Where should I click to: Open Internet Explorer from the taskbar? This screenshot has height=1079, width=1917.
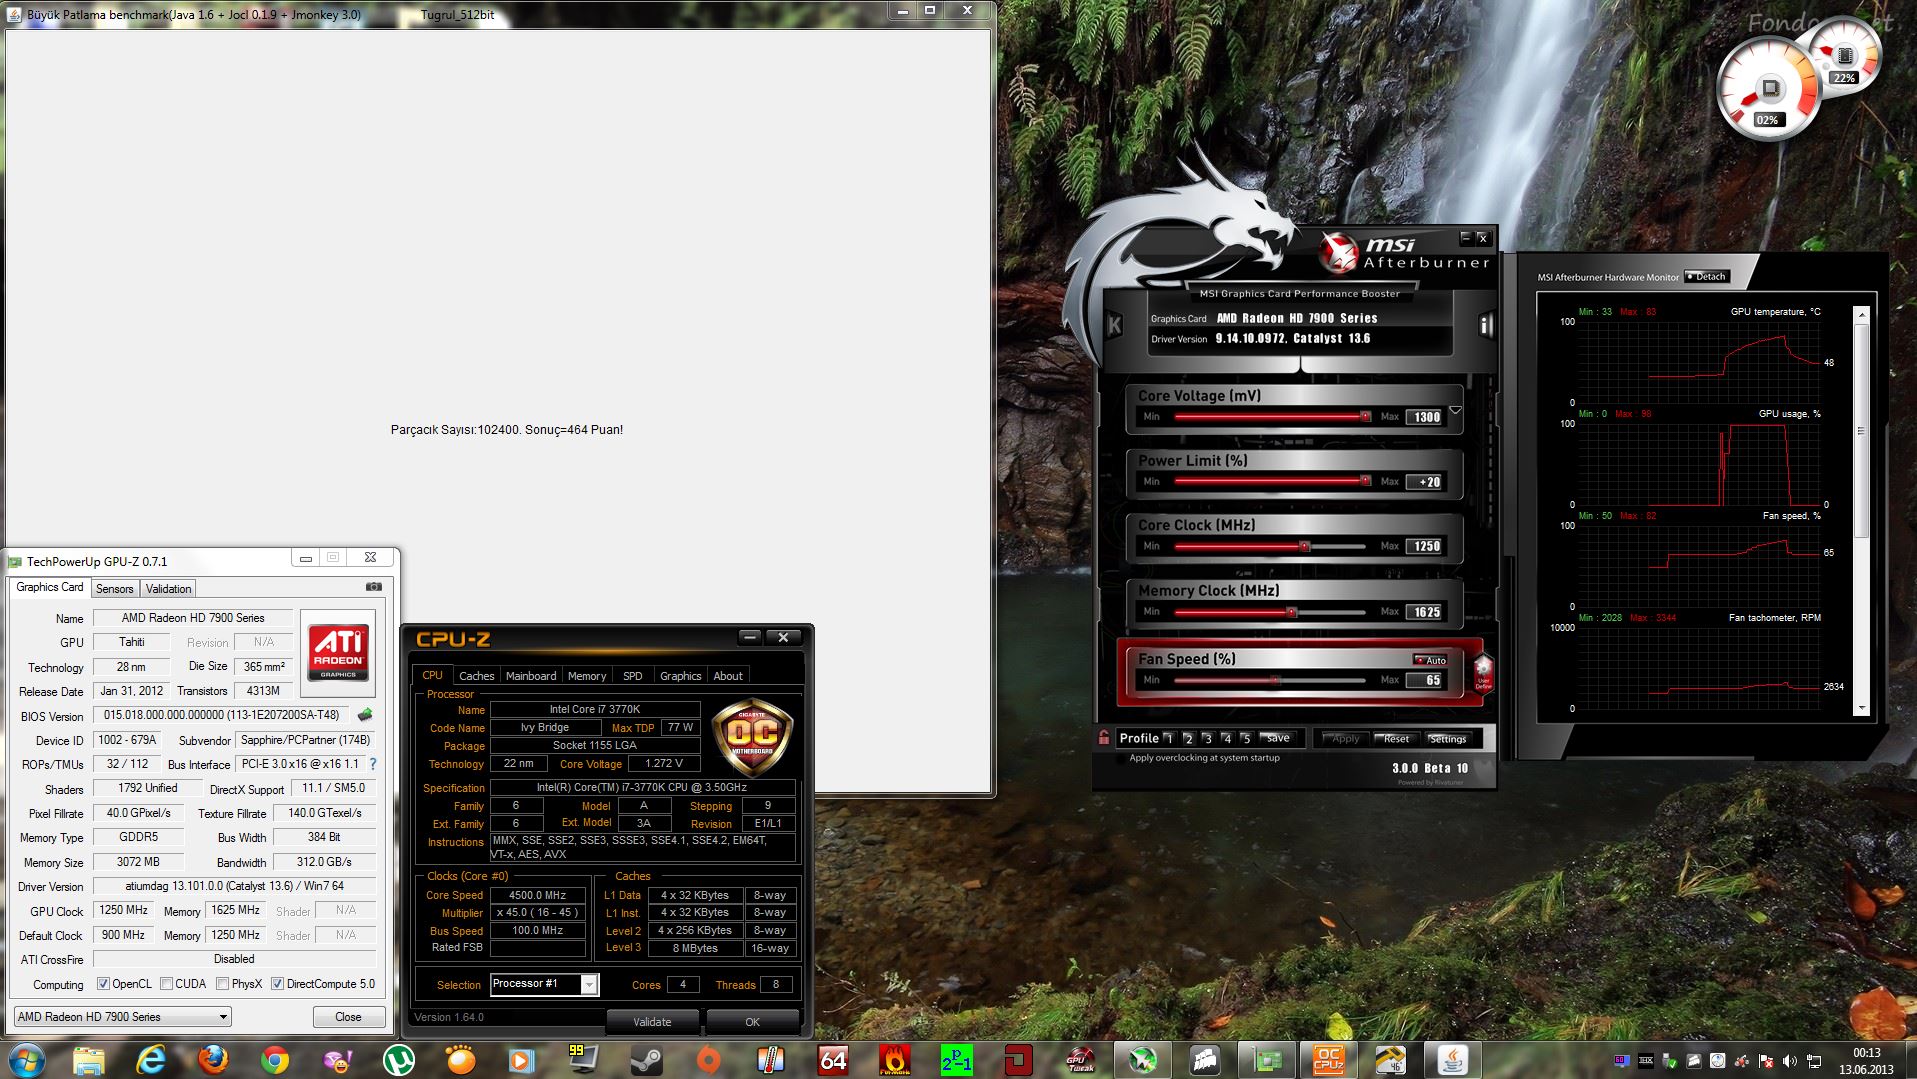pos(151,1059)
